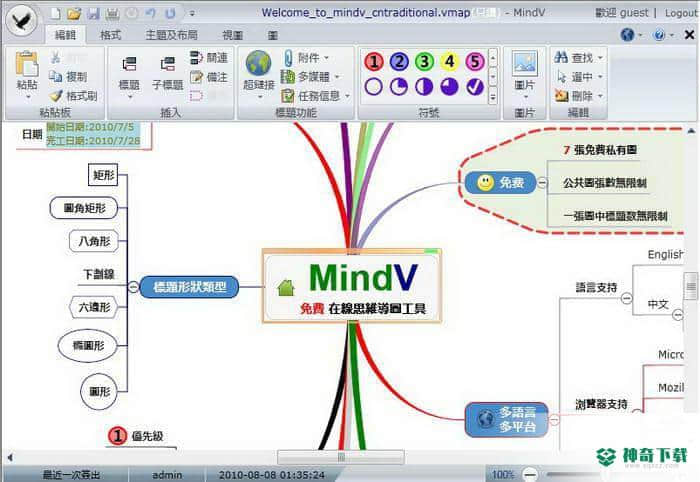Click the smiley face icon on 免費 node

(x=485, y=182)
